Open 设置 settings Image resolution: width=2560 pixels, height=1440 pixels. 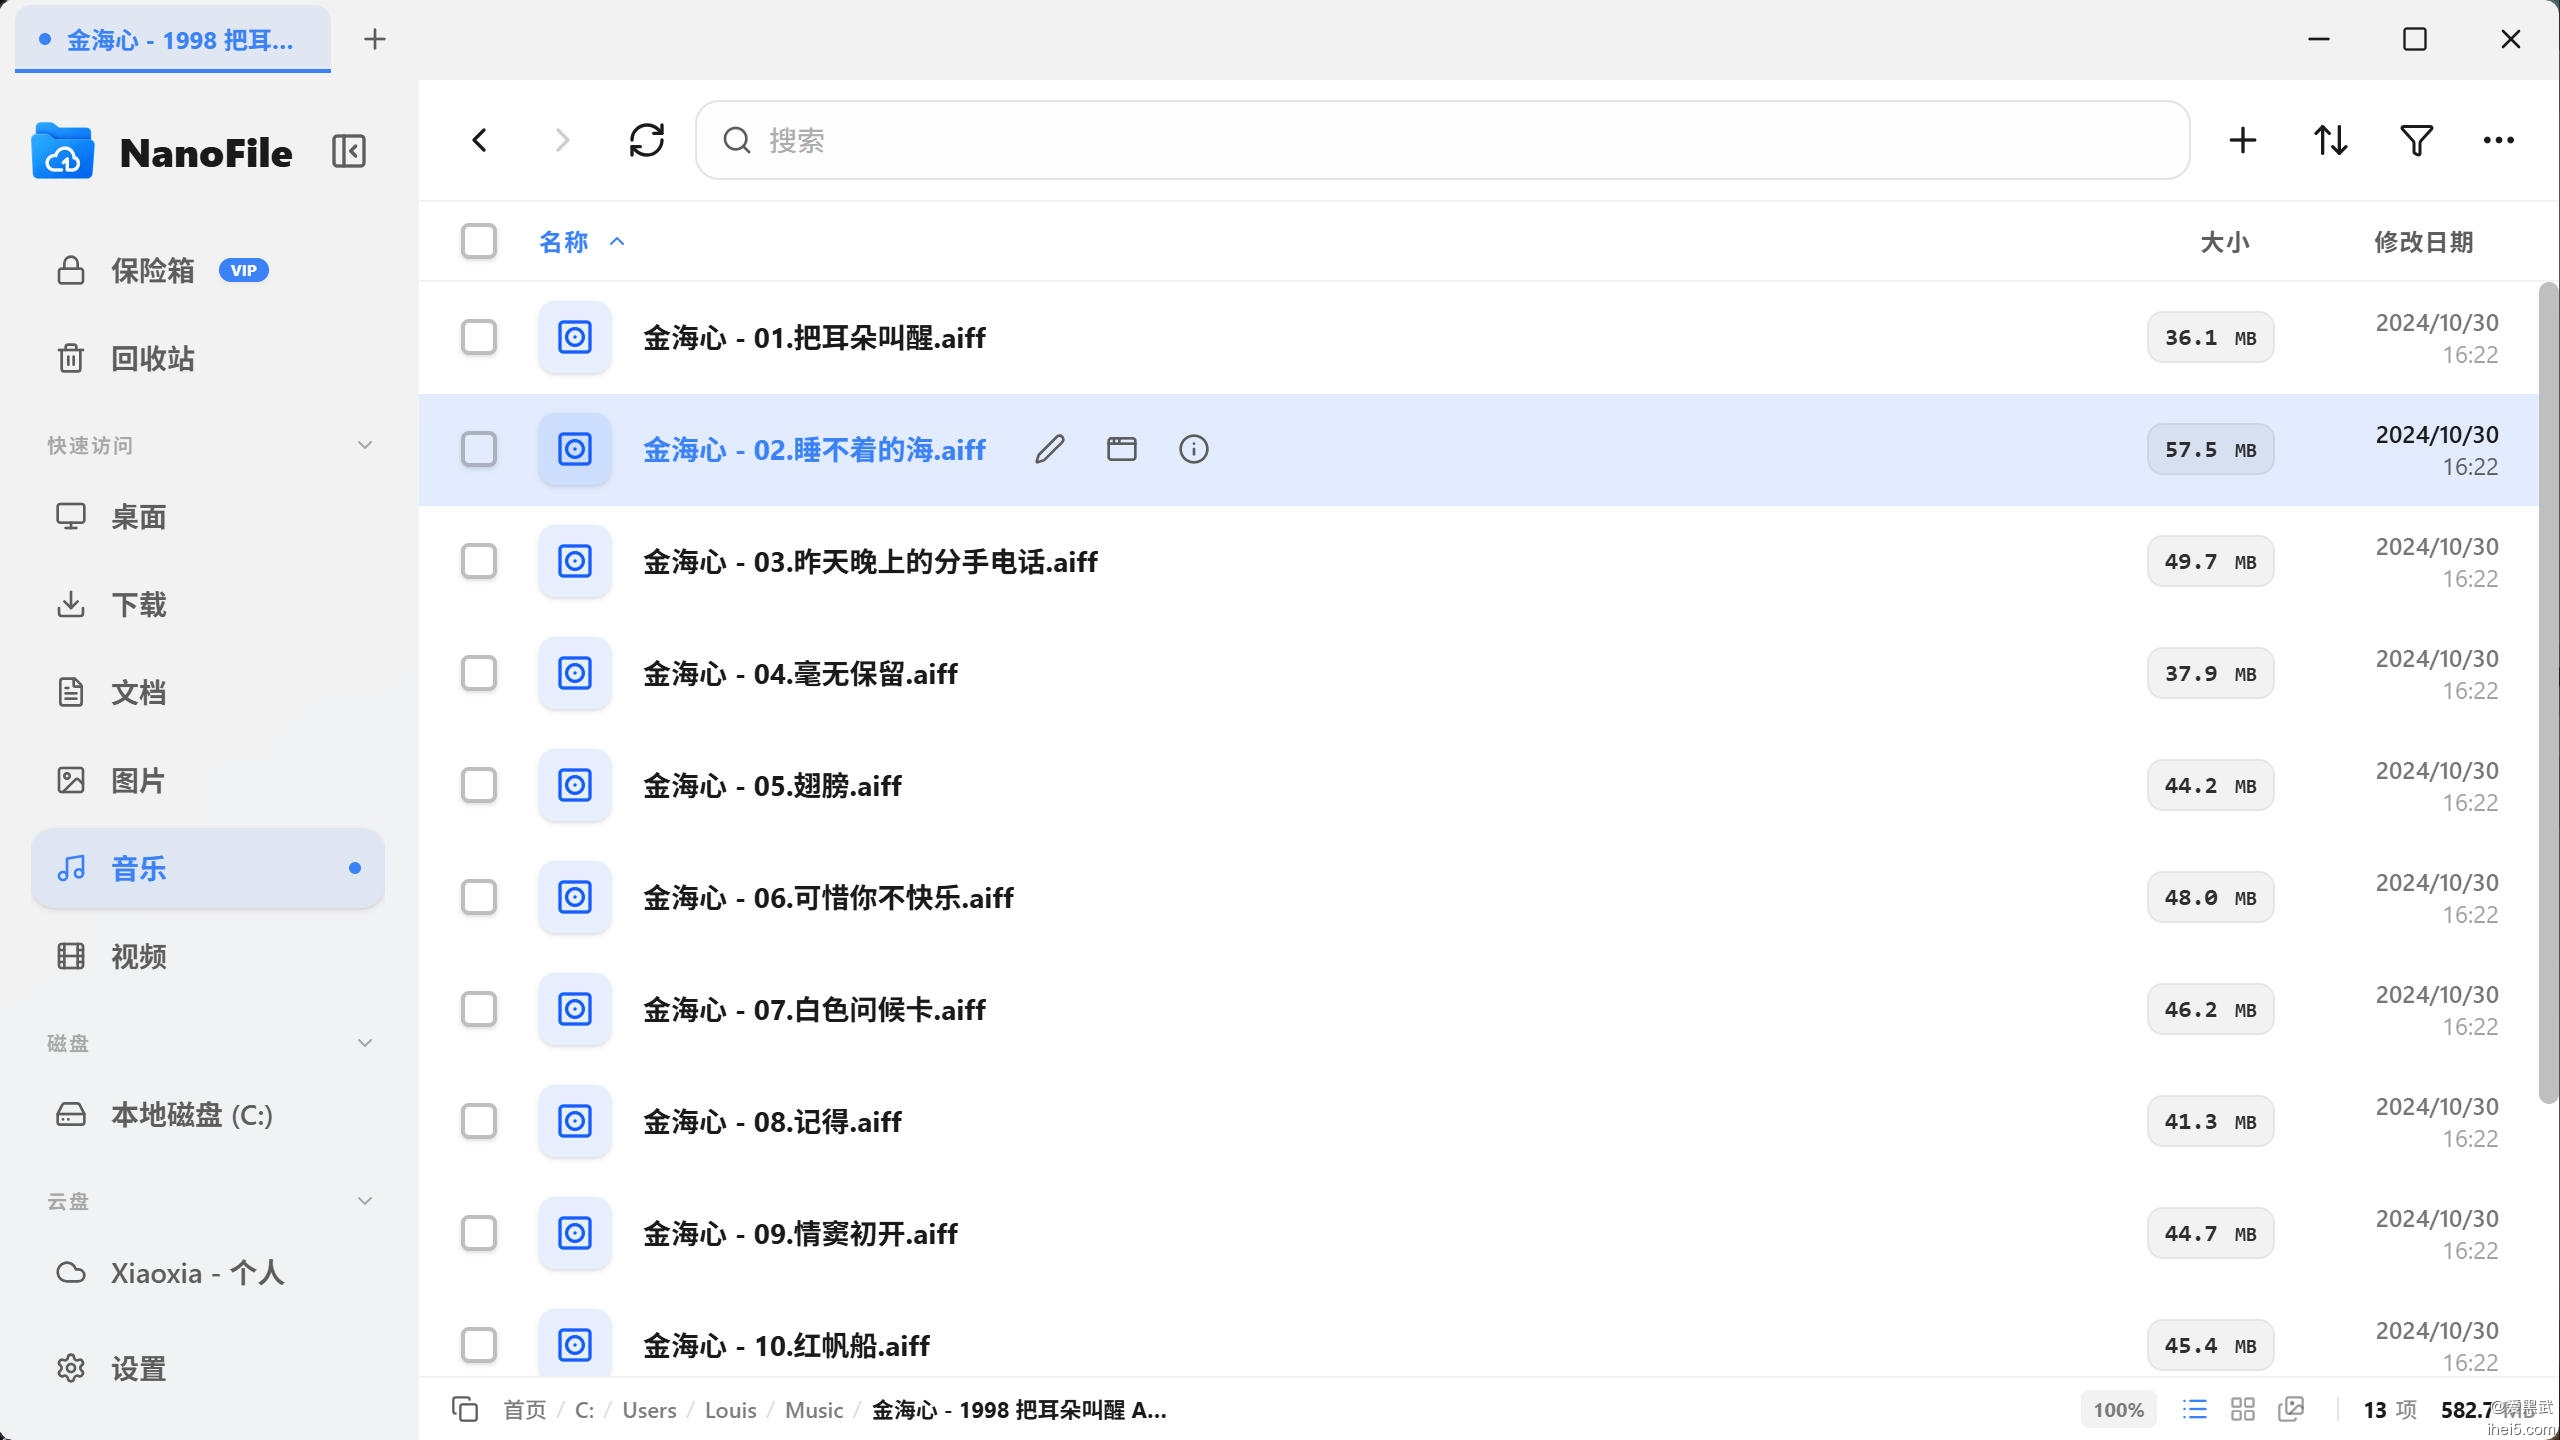click(208, 1368)
